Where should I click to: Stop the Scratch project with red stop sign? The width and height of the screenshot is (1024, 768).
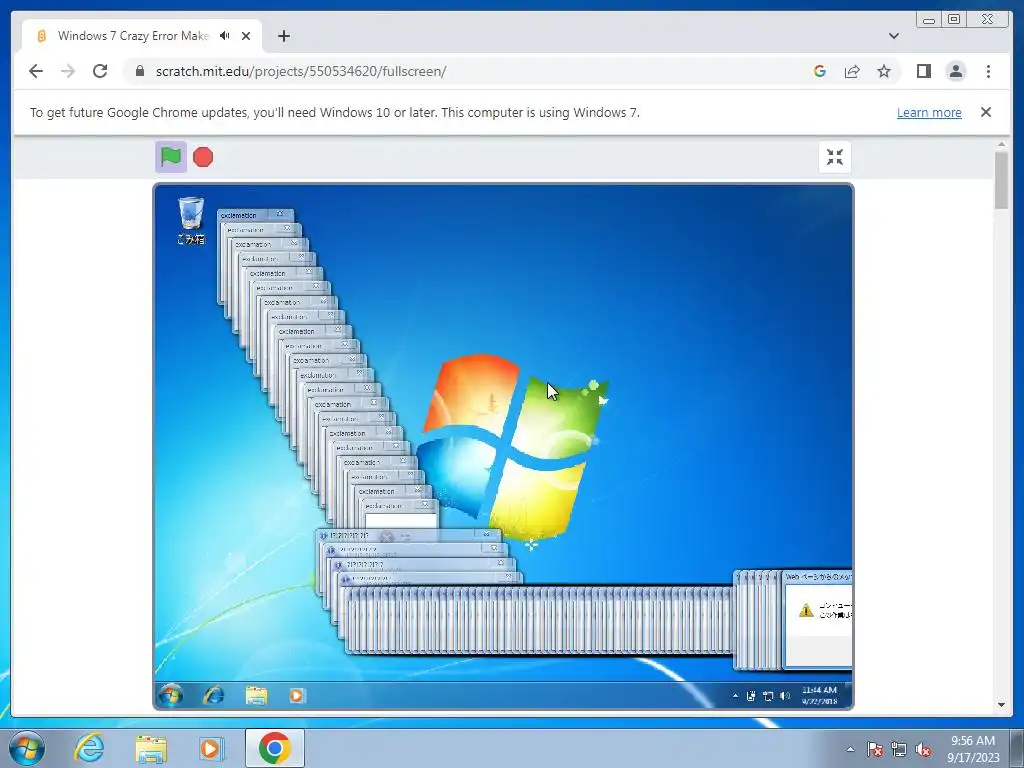[203, 157]
